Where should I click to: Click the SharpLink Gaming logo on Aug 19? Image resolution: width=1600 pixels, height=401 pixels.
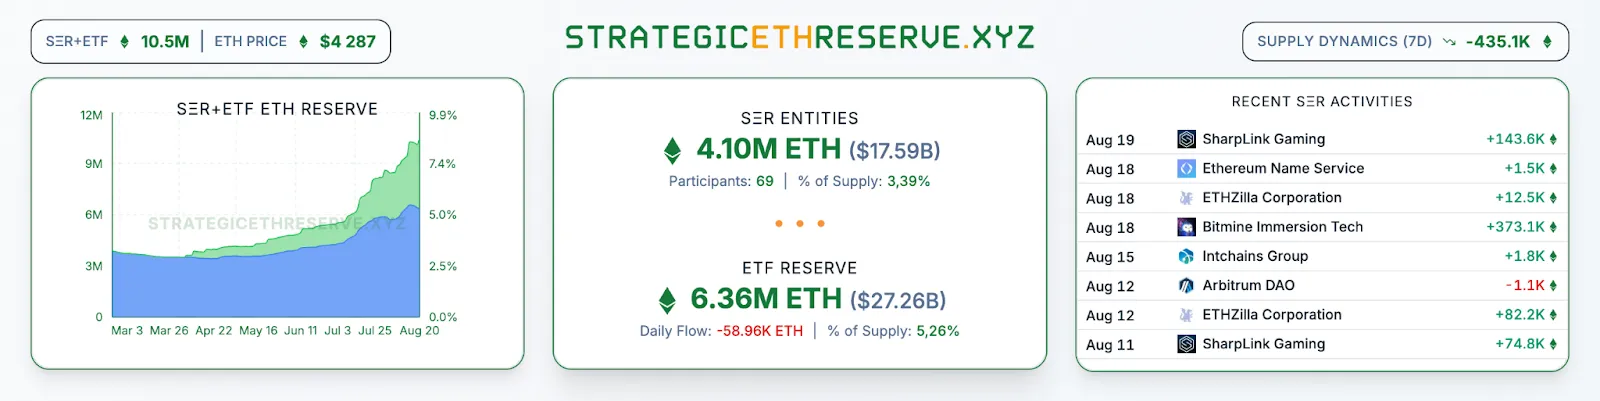pyautogui.click(x=1186, y=139)
